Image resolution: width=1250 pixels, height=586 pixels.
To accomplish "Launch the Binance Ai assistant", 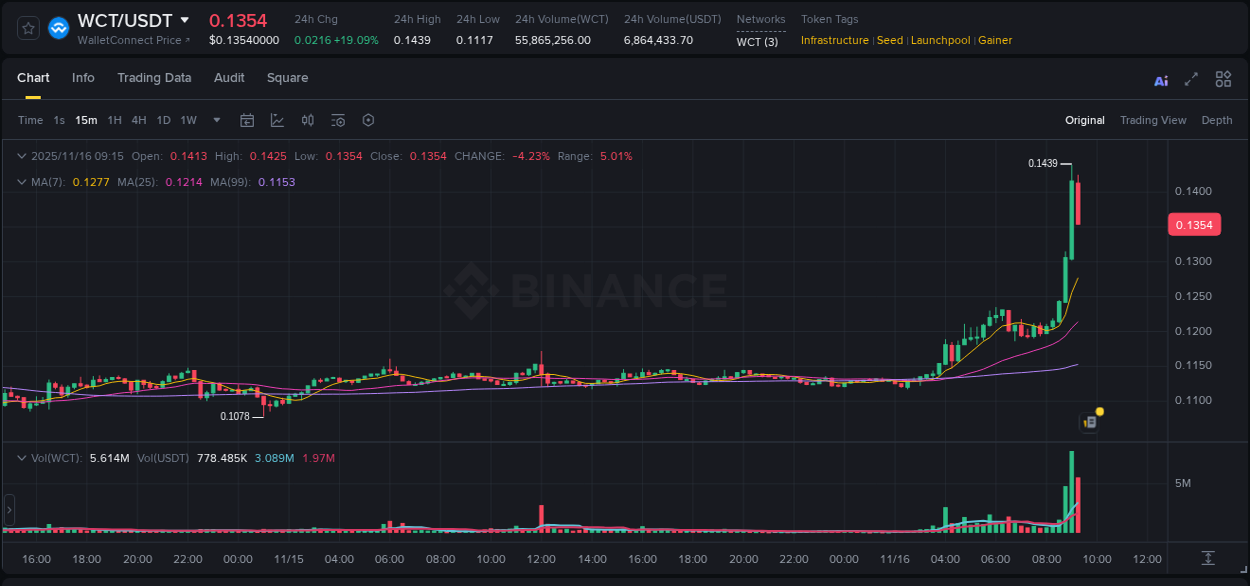I will [1161, 78].
